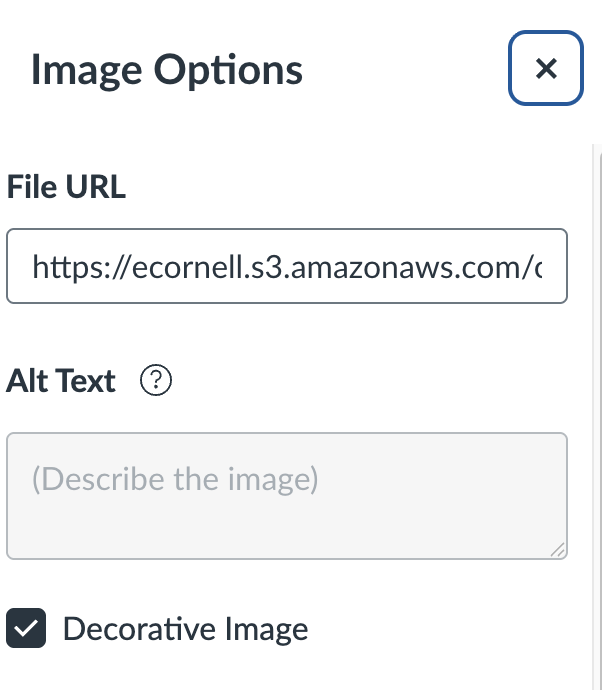Click the panel's right-side scrollbar

[x=595, y=400]
